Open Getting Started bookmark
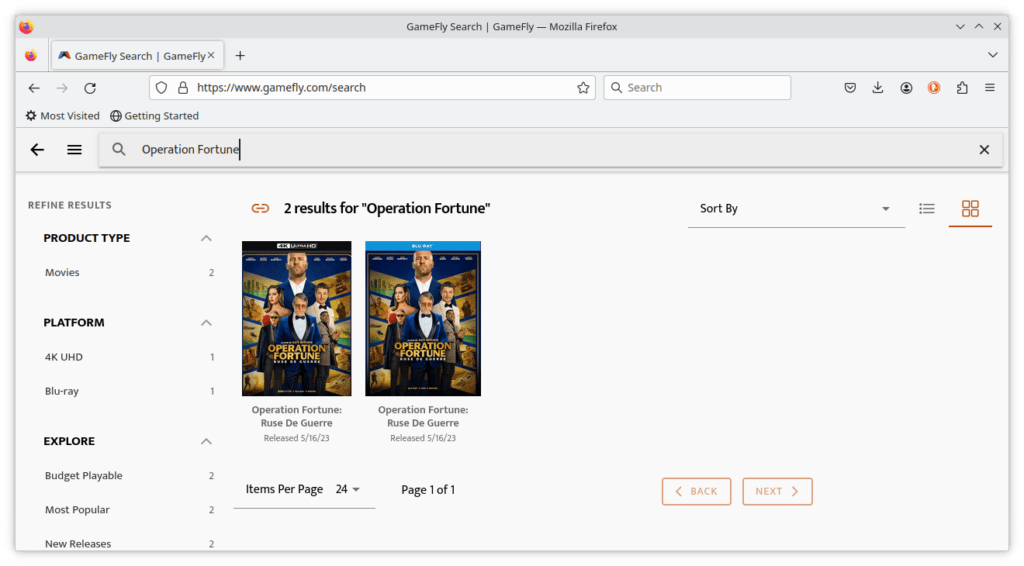 [x=154, y=116]
